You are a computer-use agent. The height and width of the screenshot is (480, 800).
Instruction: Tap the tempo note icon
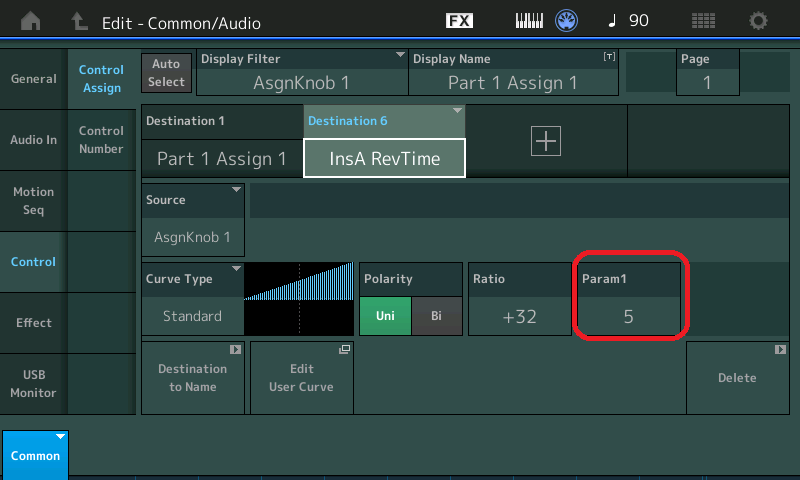click(613, 21)
